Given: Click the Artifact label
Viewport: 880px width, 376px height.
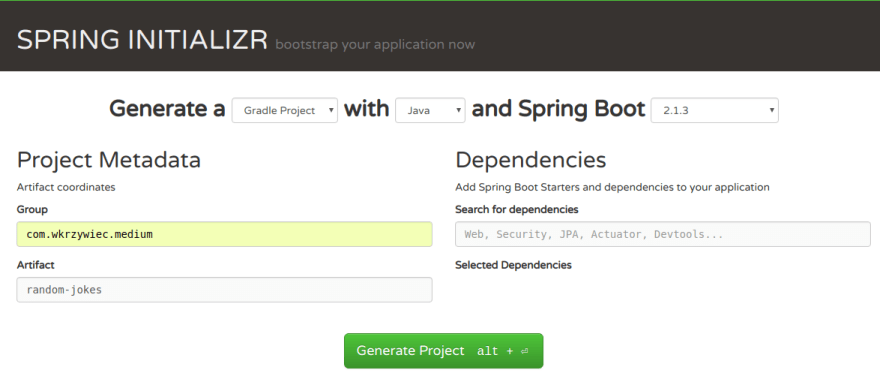Looking at the screenshot, I should [35, 265].
